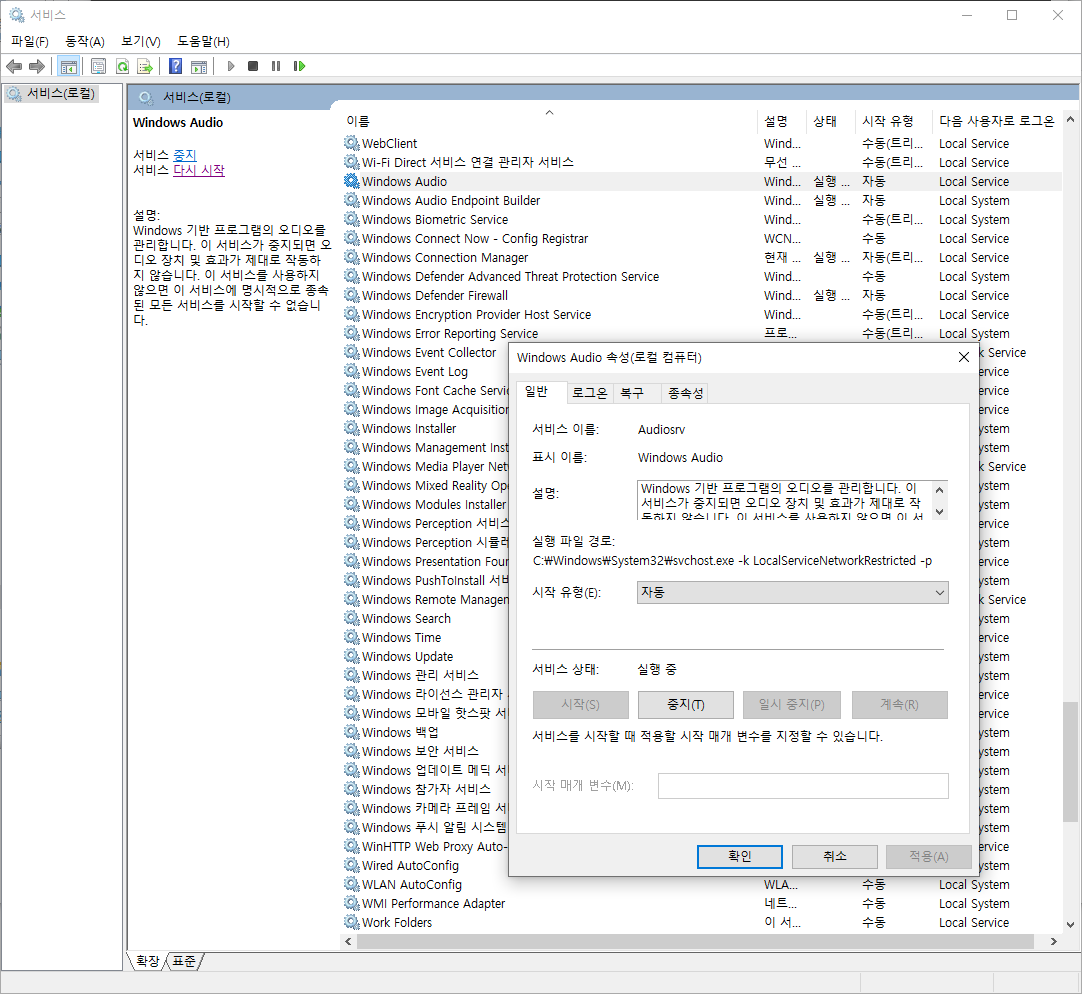Open the 도움말(H) menu
The image size is (1082, 994).
[204, 41]
